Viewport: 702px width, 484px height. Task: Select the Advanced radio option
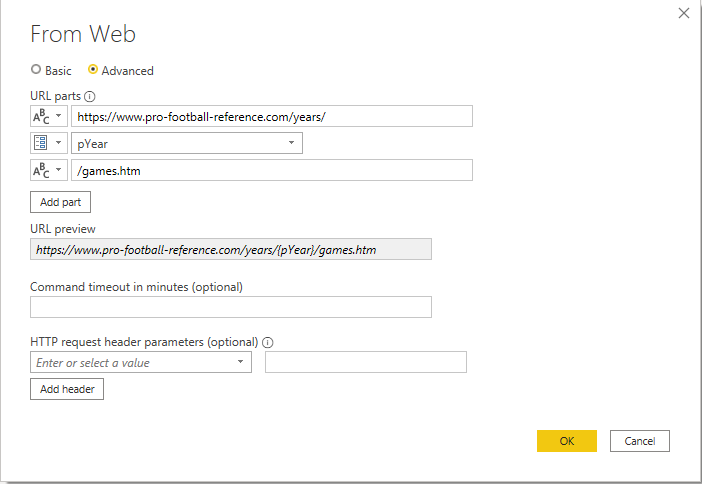click(x=93, y=70)
